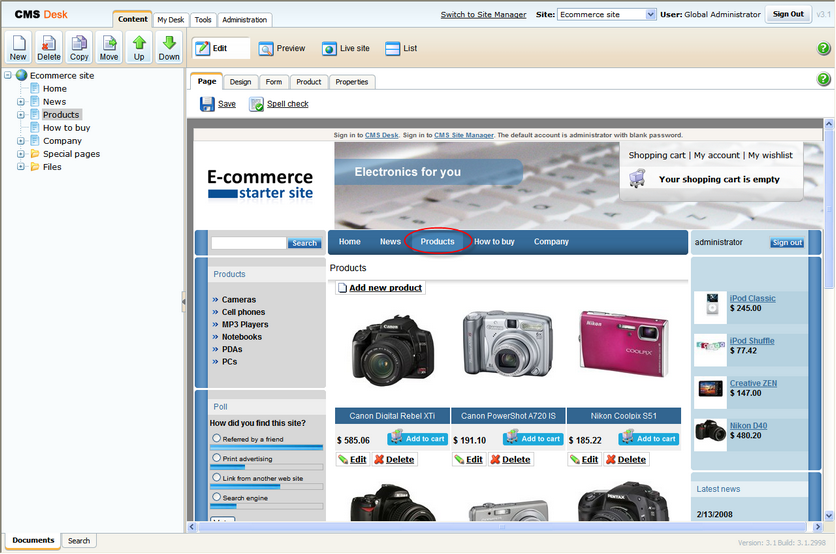Expand the Products tree node

click(21, 115)
